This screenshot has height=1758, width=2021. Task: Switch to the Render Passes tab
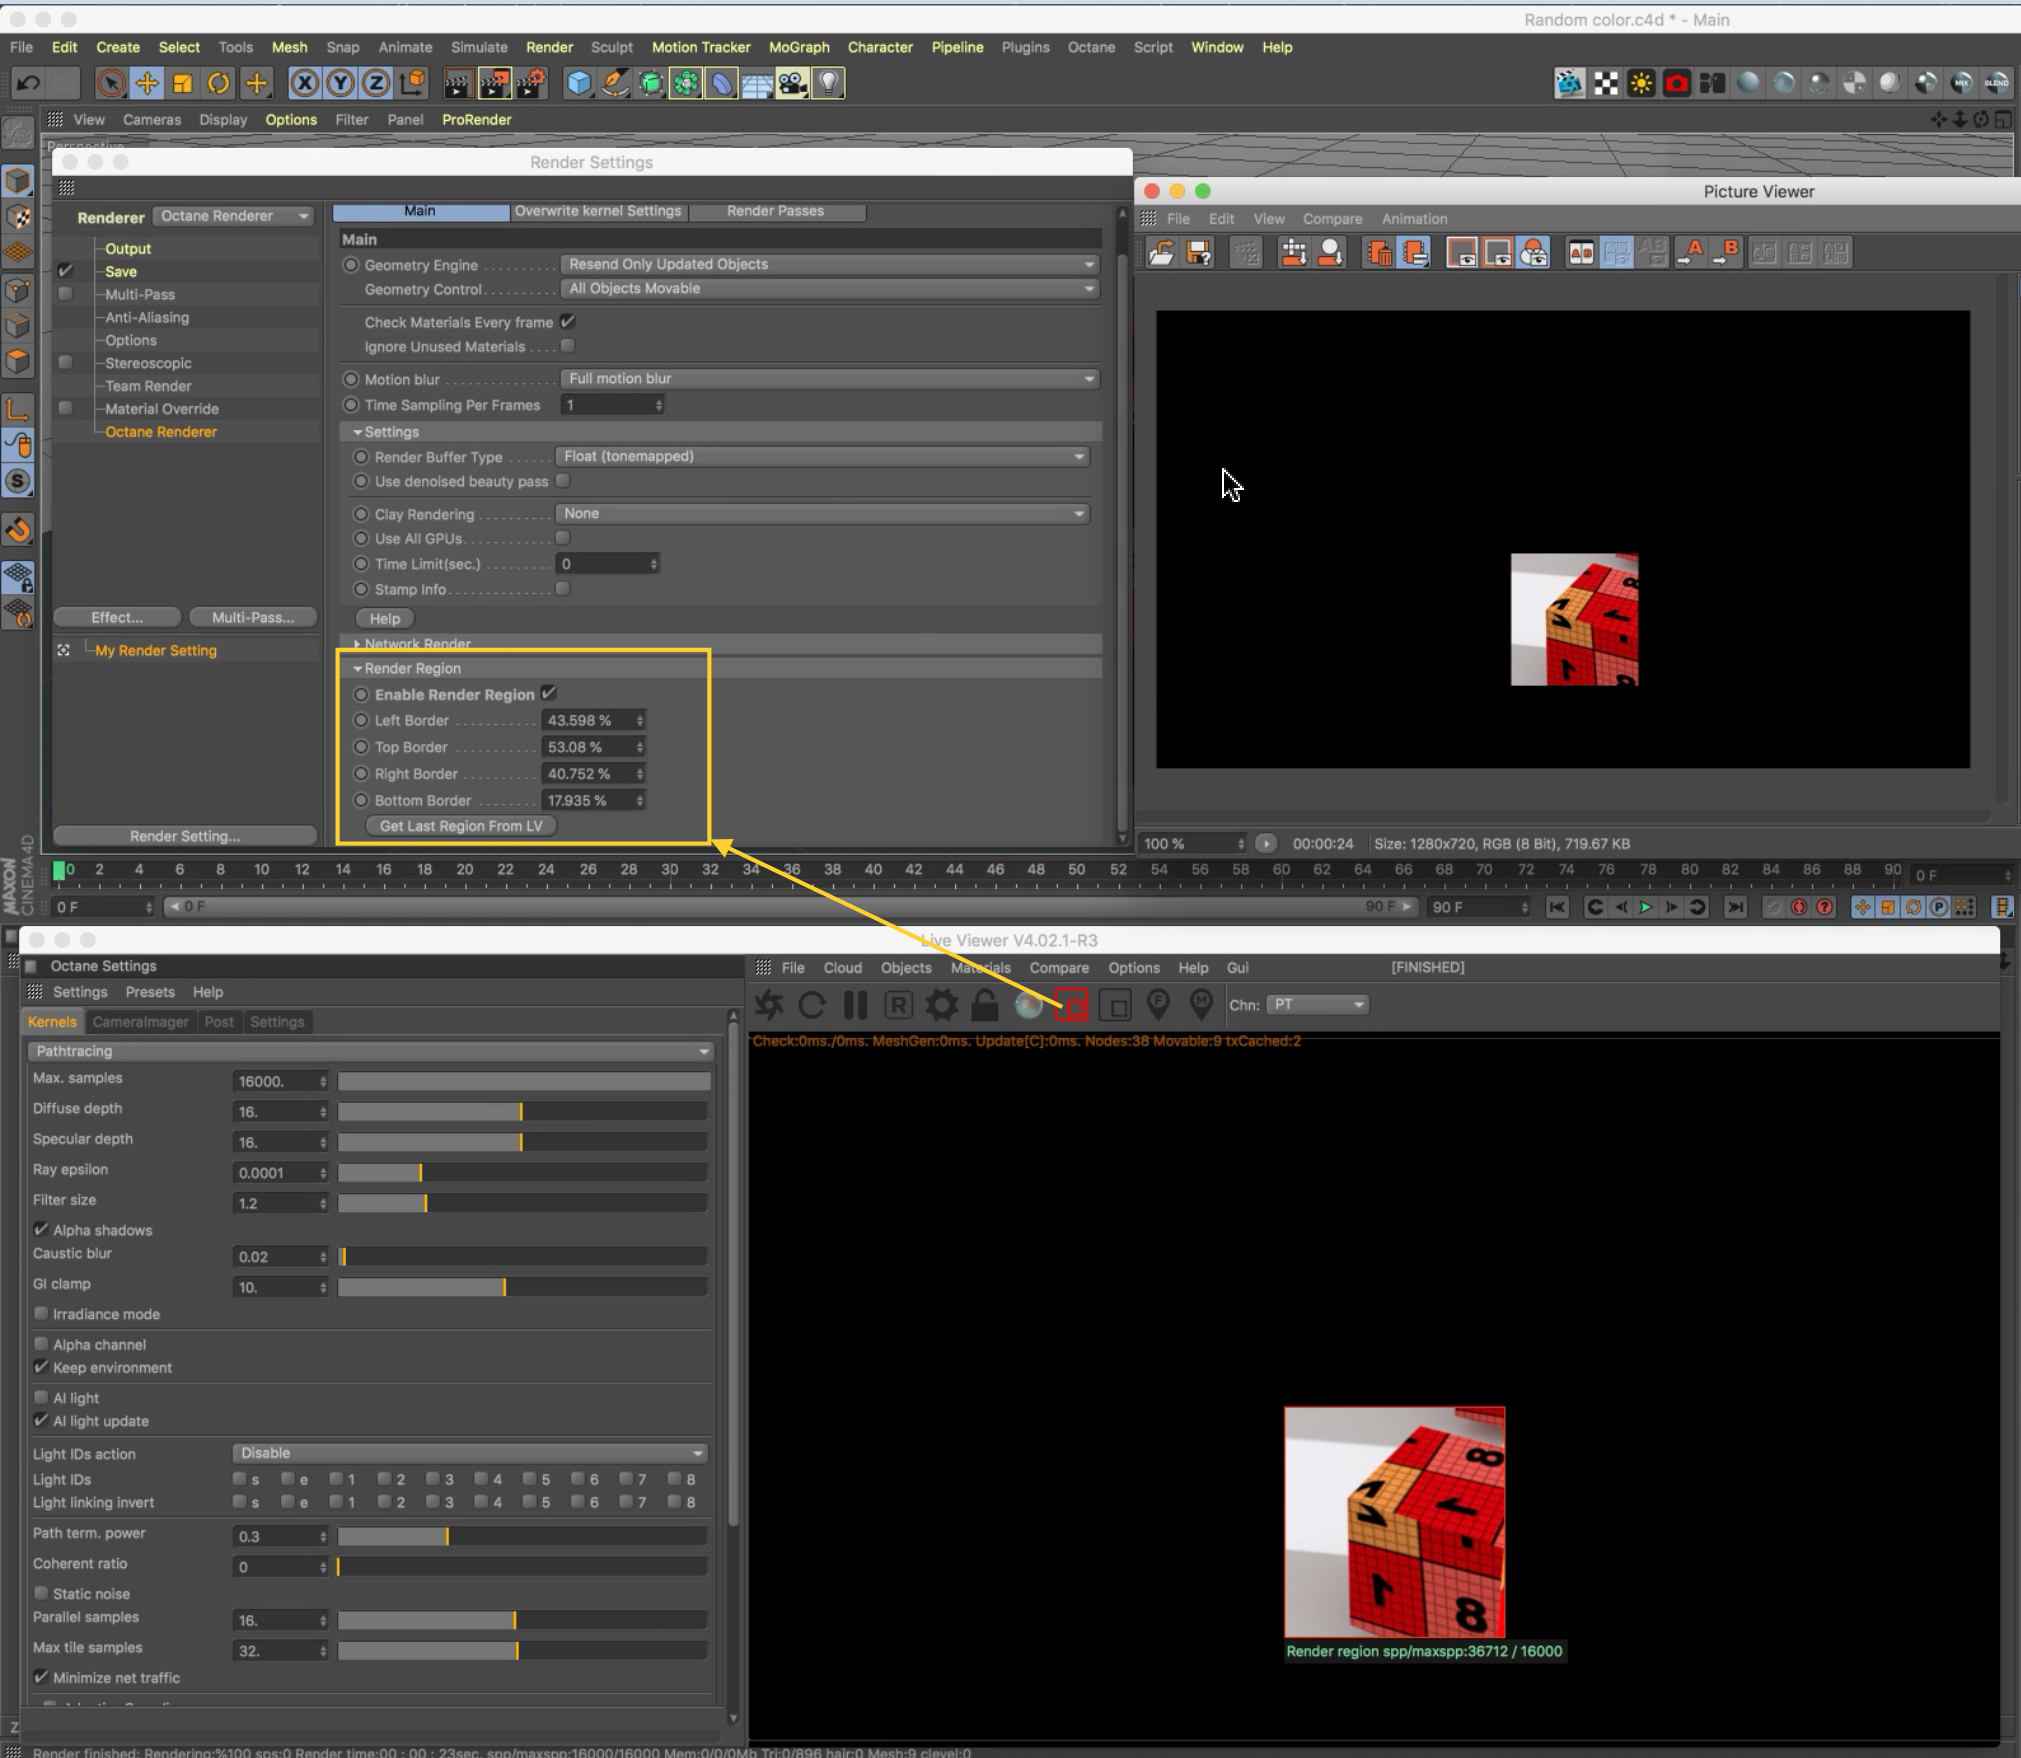(775, 211)
